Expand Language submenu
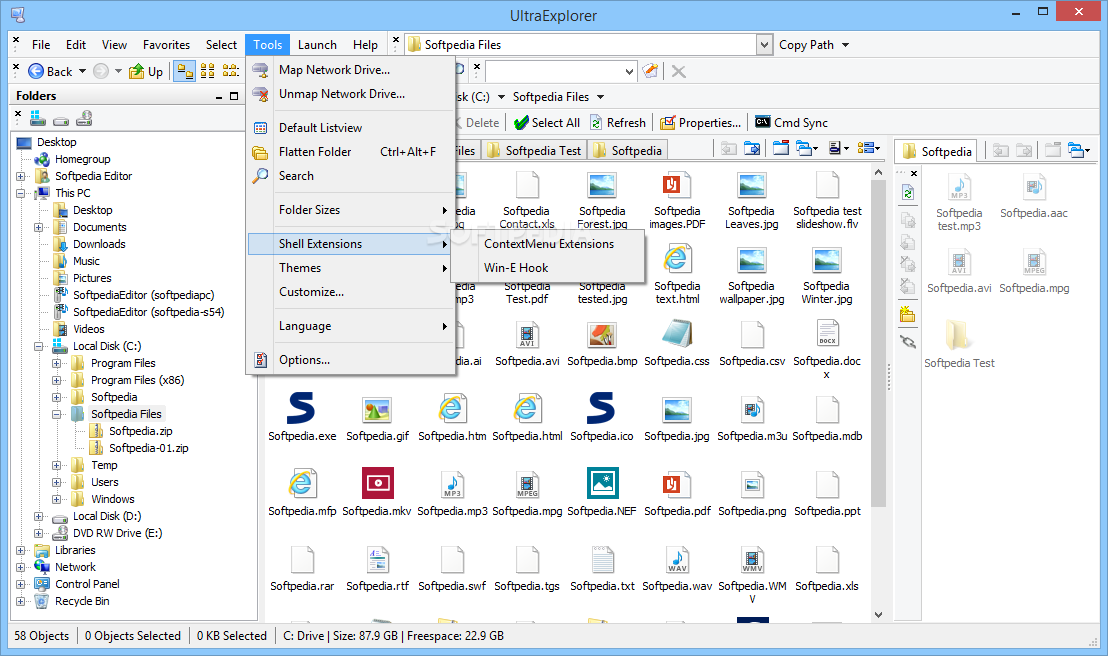Image resolution: width=1108 pixels, height=656 pixels. 350,325
